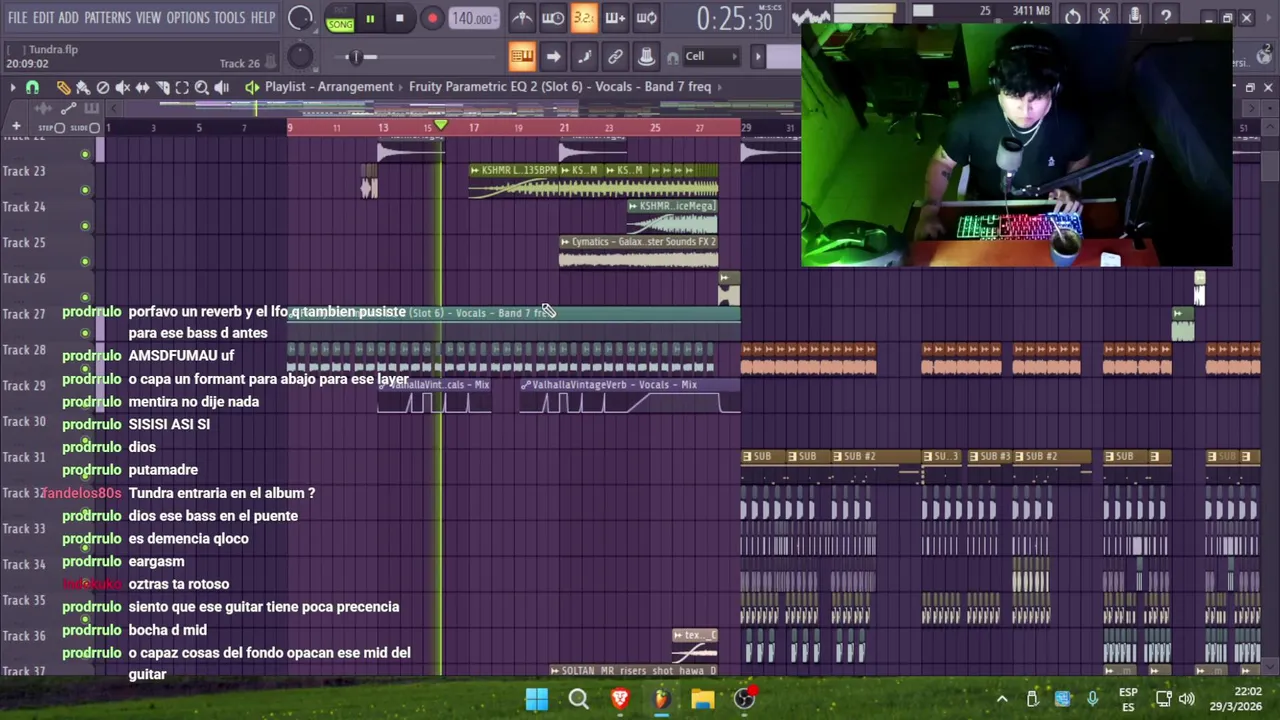
Task: Open the OPTIONS menu
Action: (x=188, y=18)
